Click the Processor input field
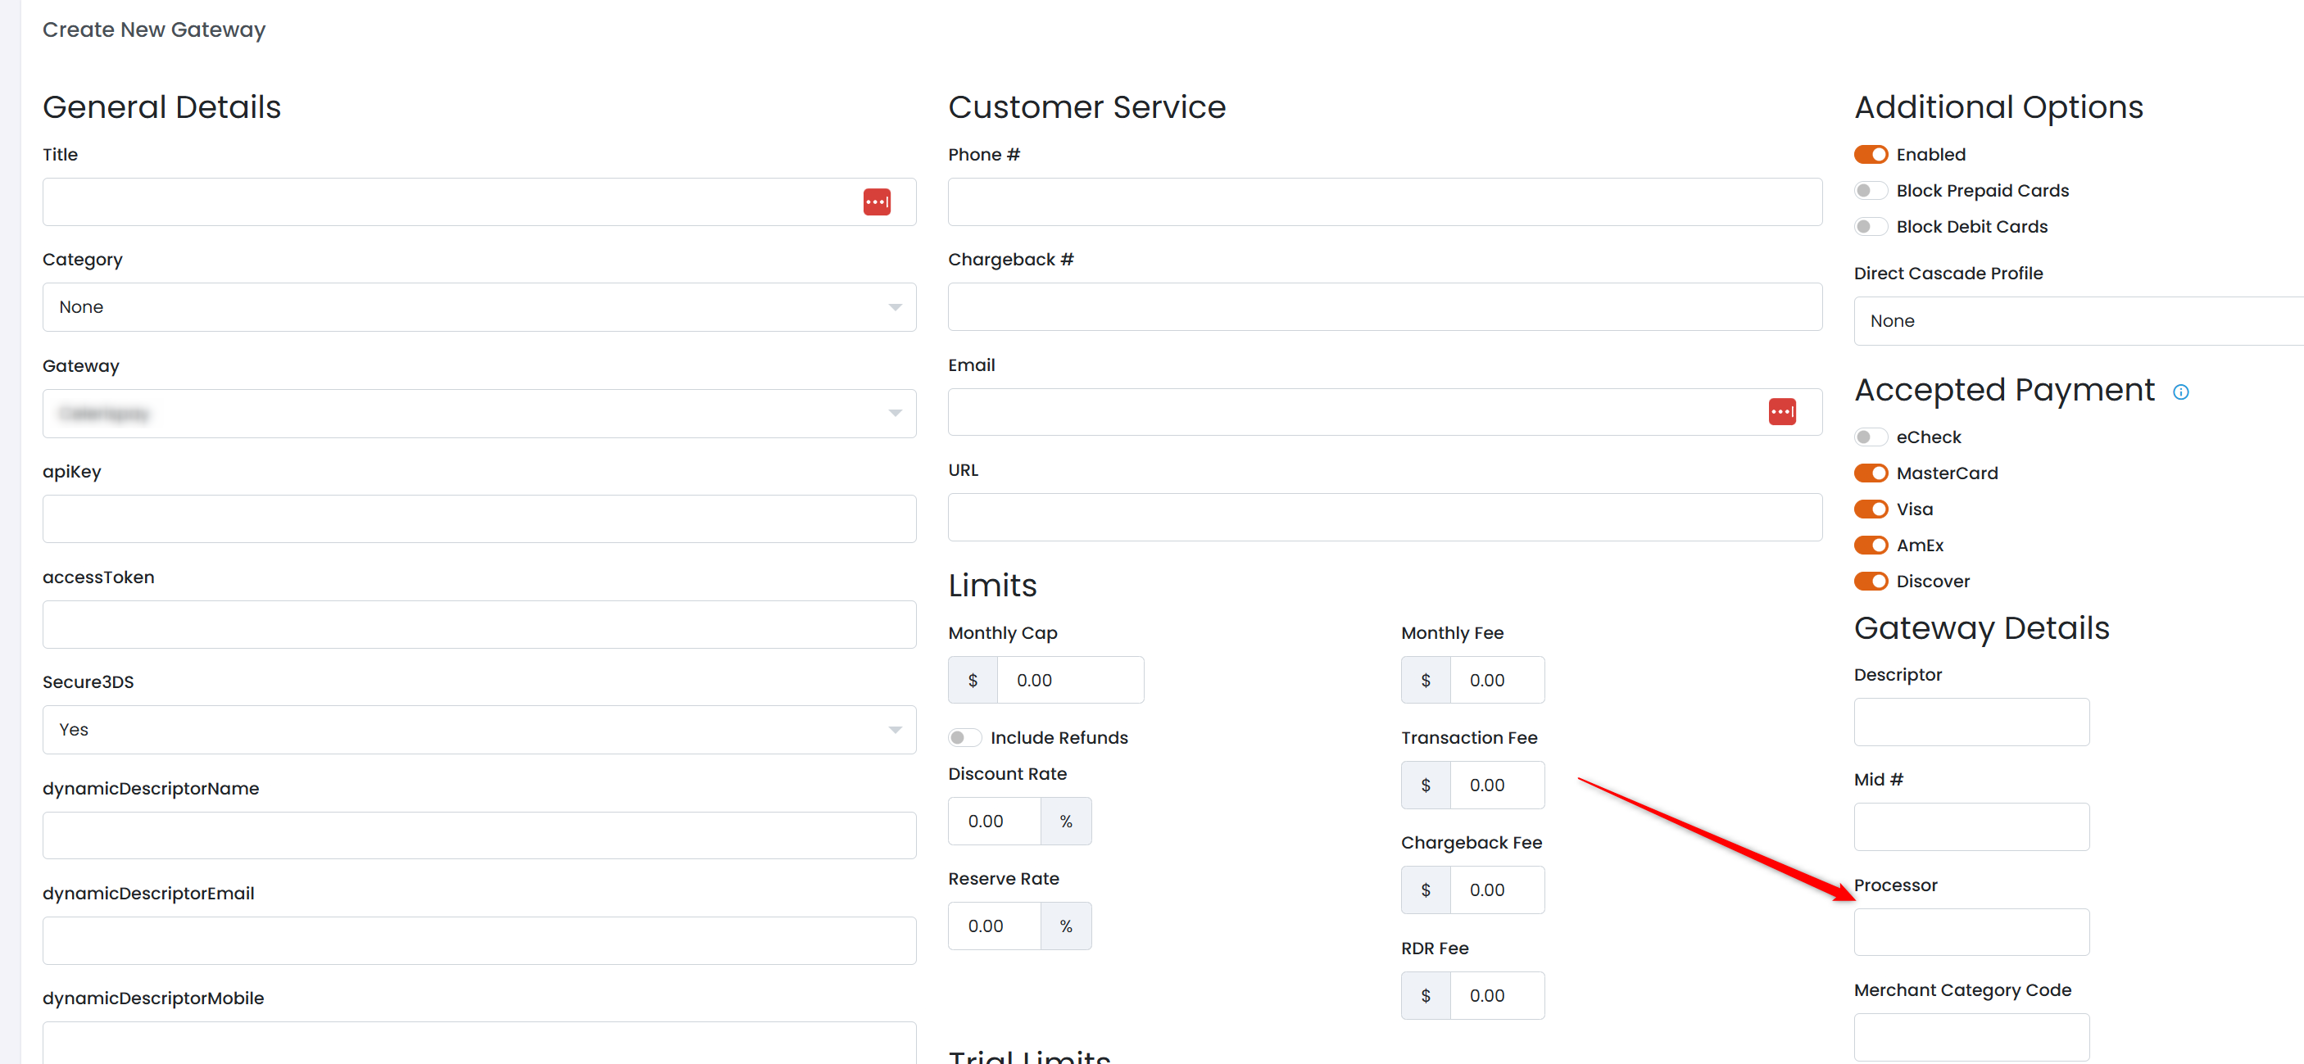Image resolution: width=2304 pixels, height=1064 pixels. [x=1971, y=932]
